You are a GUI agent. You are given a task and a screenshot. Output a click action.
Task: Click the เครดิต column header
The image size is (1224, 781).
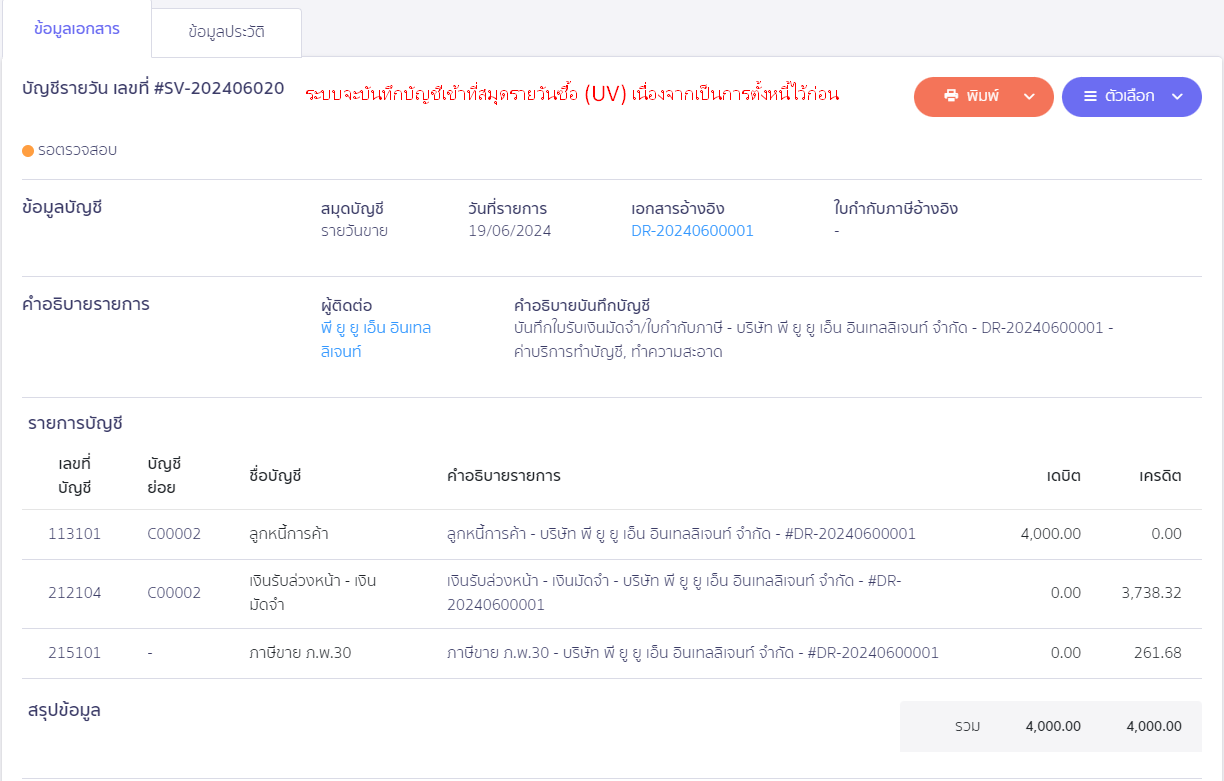tap(1161, 476)
